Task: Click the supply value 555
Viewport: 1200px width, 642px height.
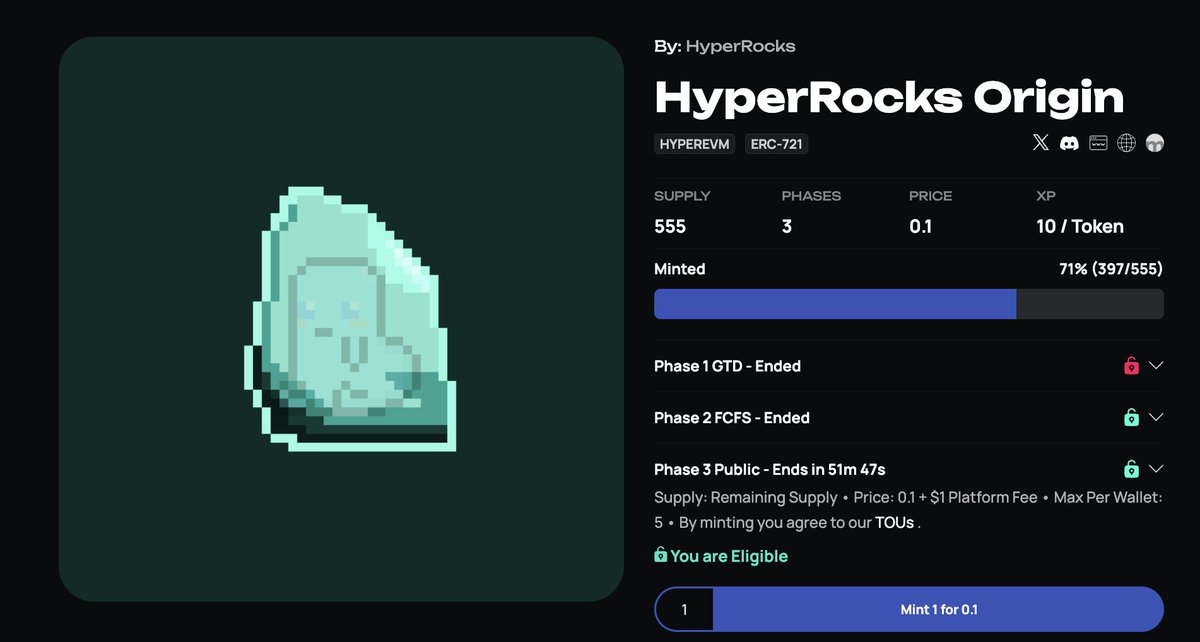Action: tap(670, 227)
